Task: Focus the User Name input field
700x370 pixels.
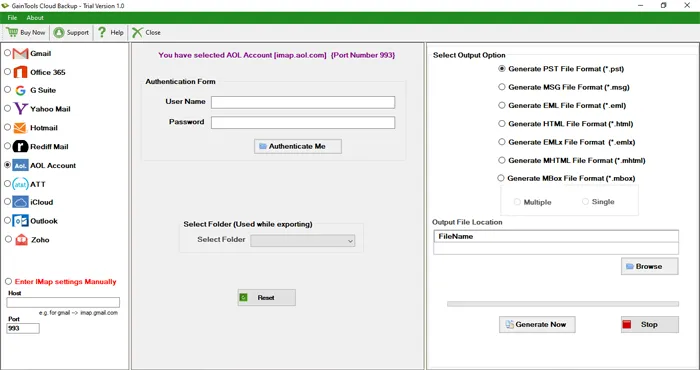Action: pyautogui.click(x=303, y=102)
